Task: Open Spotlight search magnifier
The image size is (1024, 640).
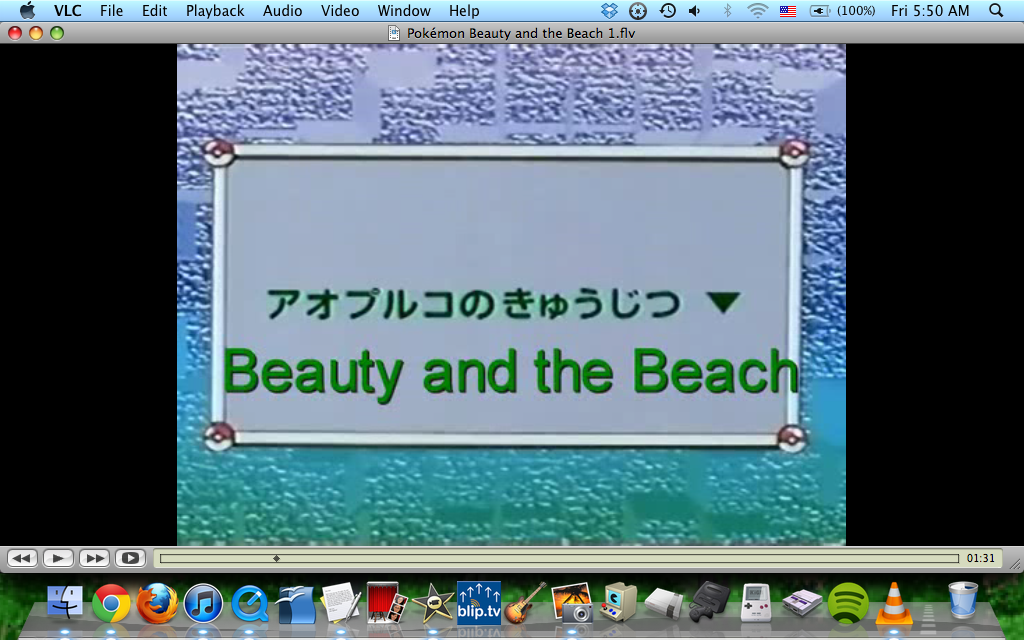Action: coord(996,10)
